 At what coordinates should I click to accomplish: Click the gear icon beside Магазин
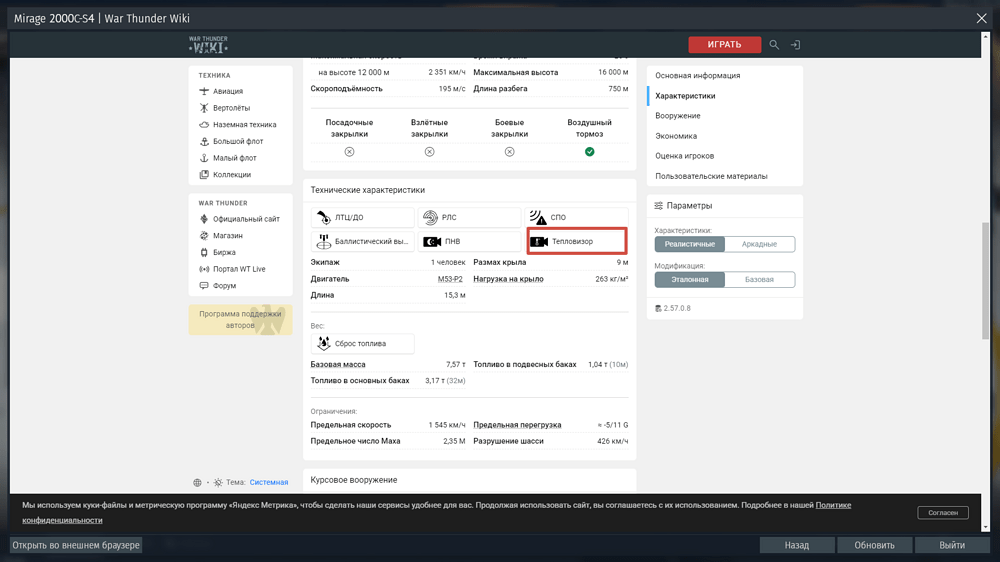(x=204, y=235)
